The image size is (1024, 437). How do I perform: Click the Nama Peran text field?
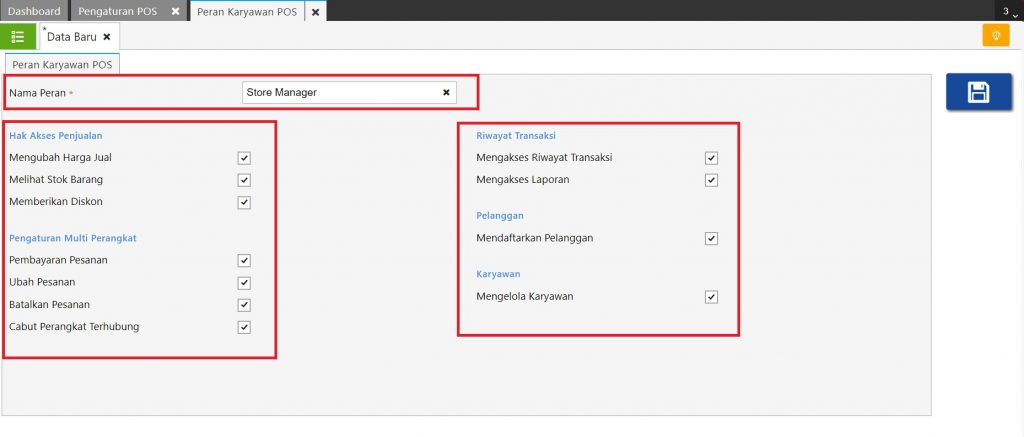[x=340, y=93]
